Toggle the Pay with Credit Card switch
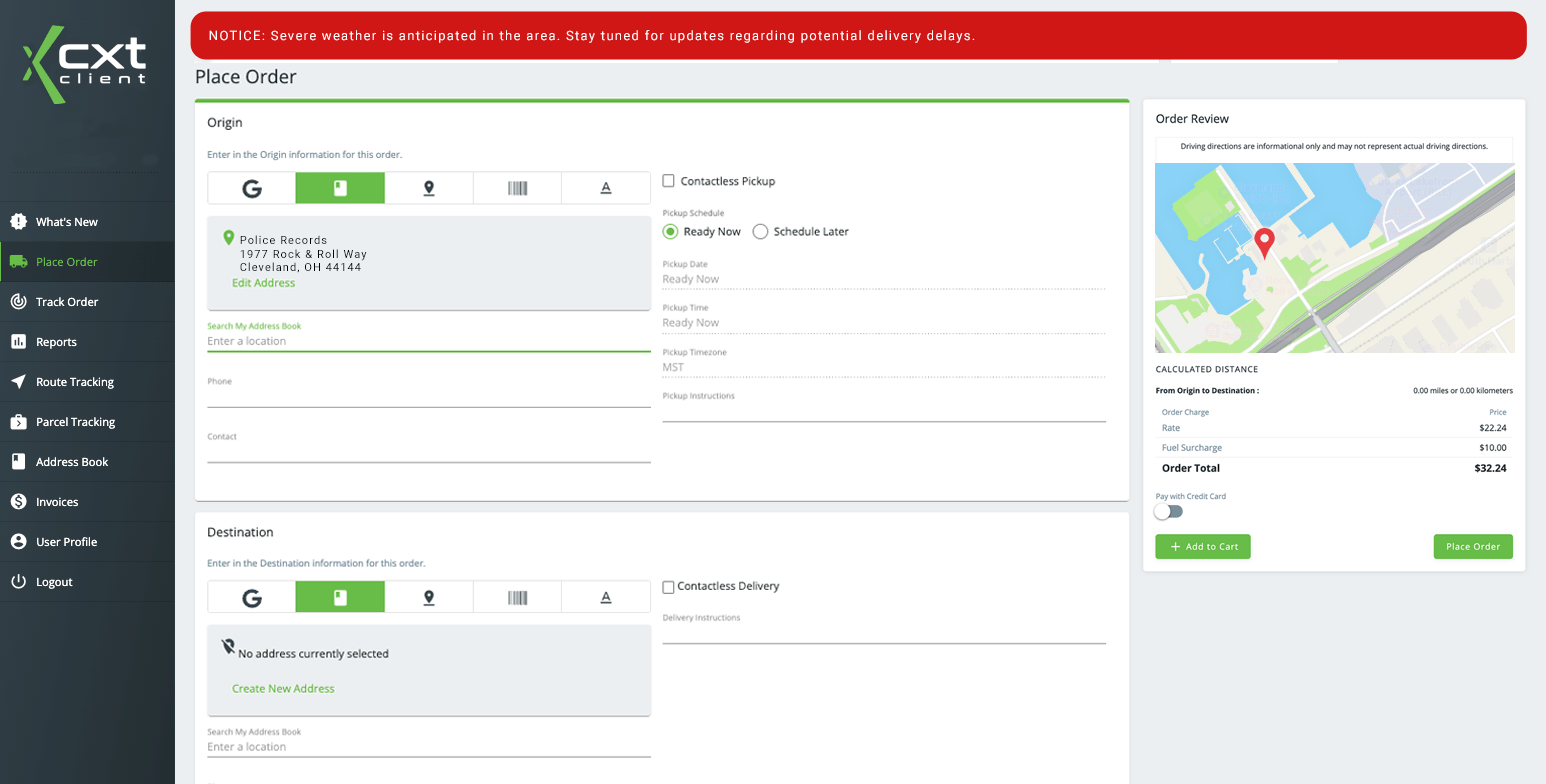Viewport: 1546px width, 784px height. point(1168,511)
